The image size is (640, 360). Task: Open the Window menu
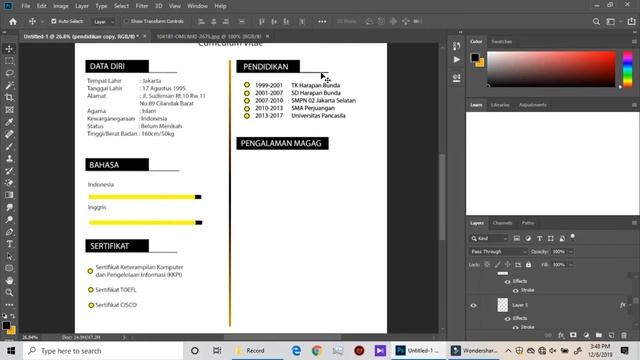[x=197, y=6]
